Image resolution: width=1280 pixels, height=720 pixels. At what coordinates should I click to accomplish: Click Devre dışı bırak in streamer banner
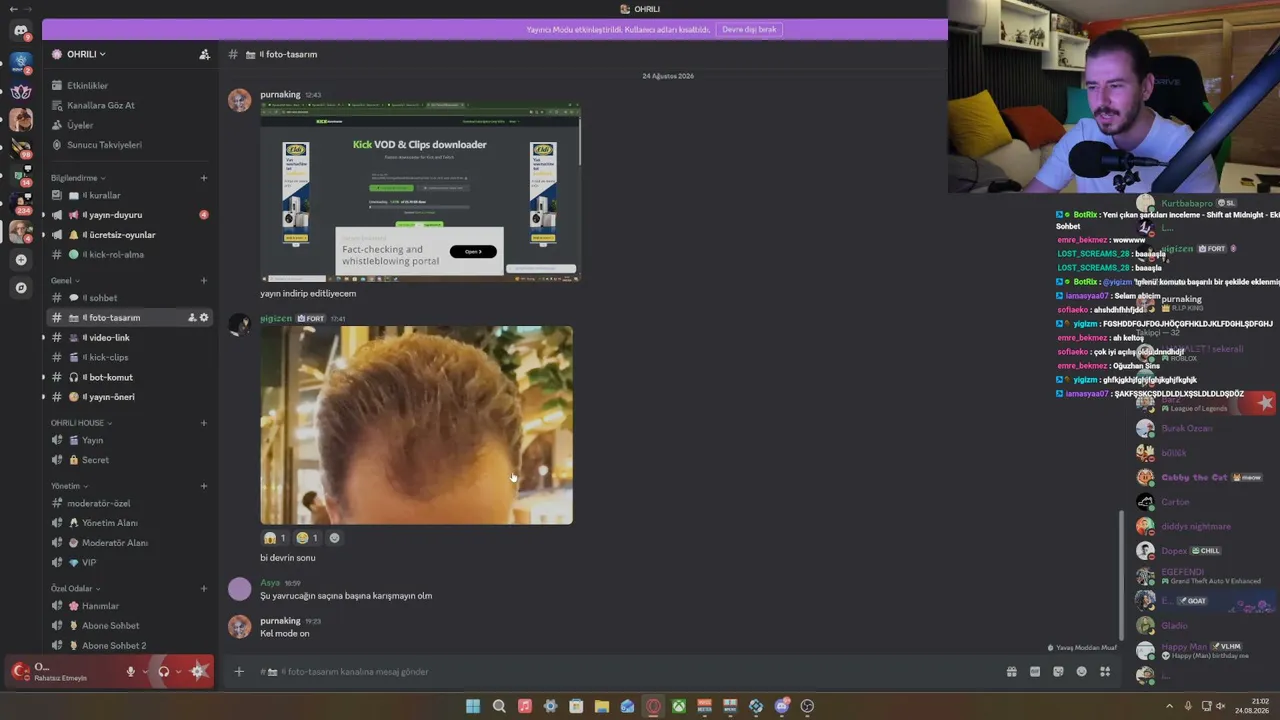click(x=749, y=29)
